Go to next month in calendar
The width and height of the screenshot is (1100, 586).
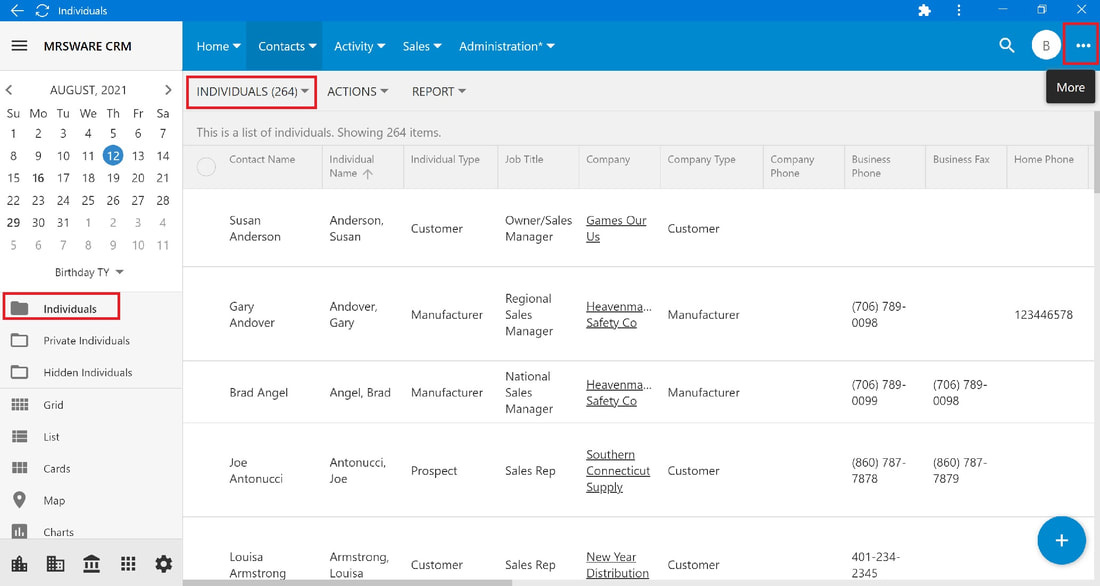coord(168,90)
